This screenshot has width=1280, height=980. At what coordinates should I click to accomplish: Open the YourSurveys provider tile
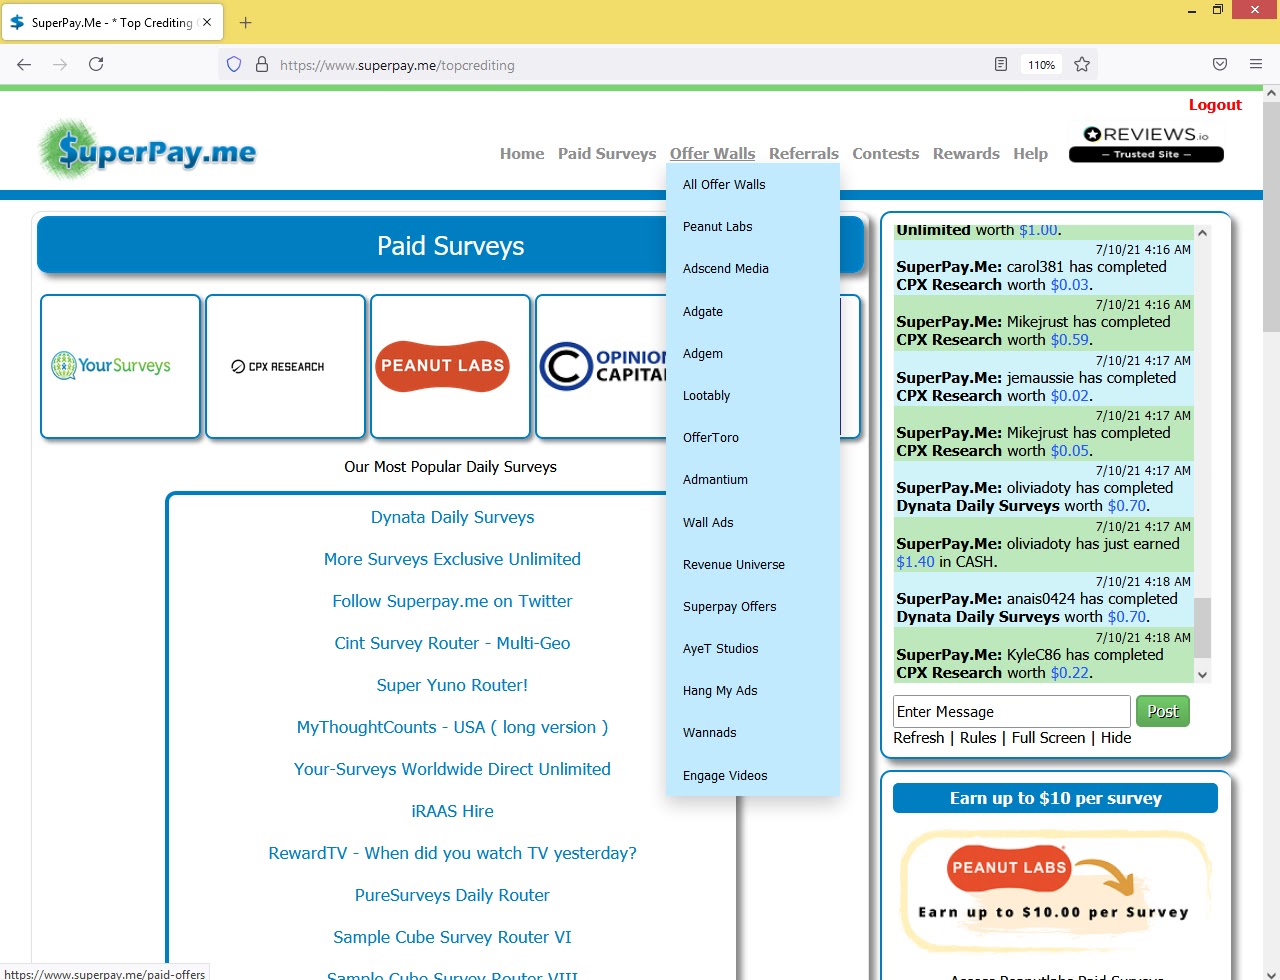pyautogui.click(x=121, y=366)
